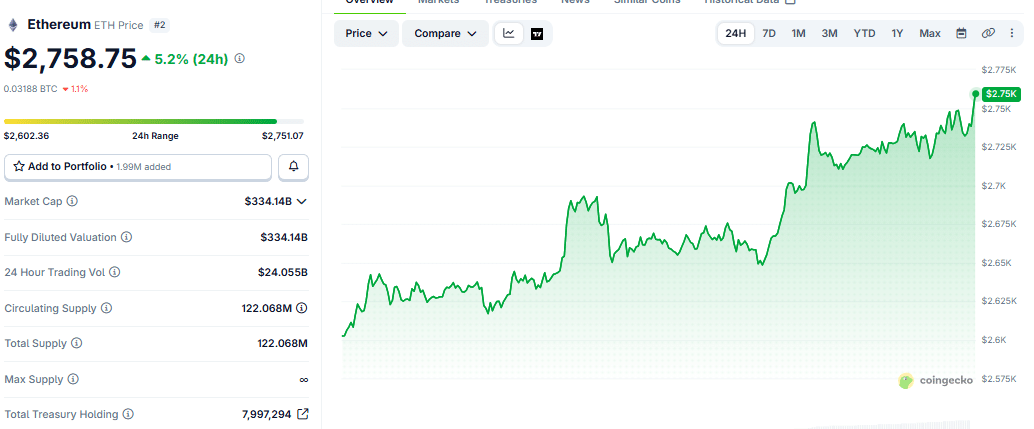Viewport: 1034px width, 429px height.
Task: Select the 3M time range
Action: click(x=830, y=34)
